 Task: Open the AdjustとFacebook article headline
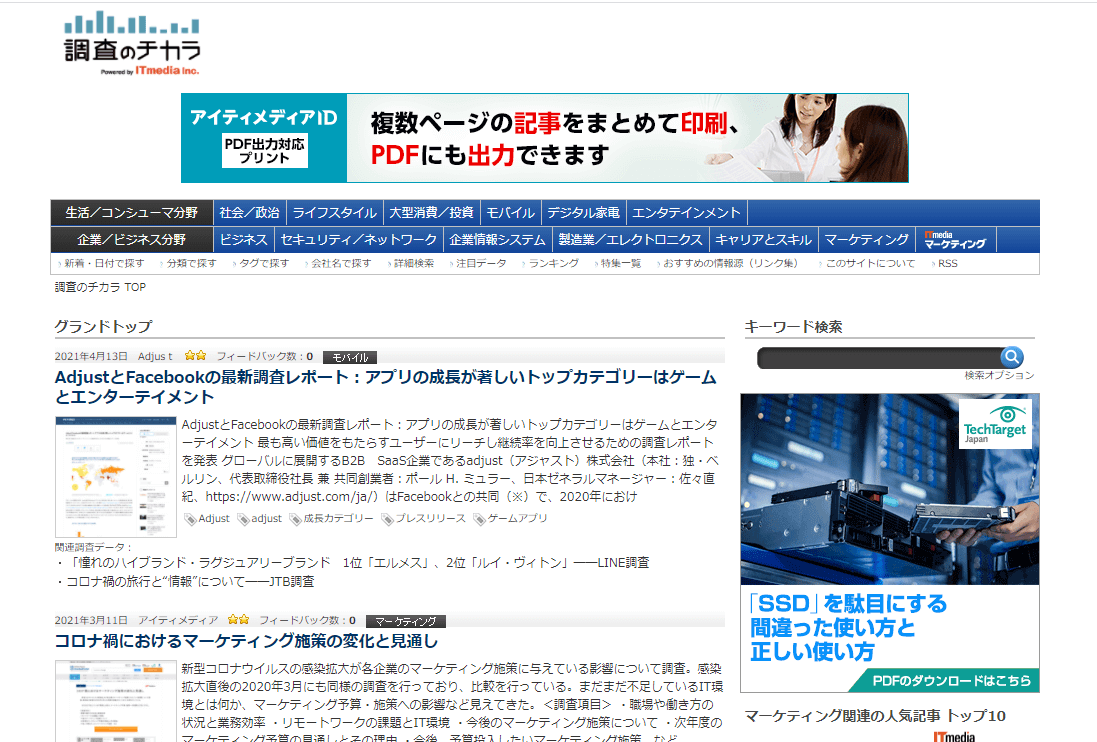click(385, 387)
